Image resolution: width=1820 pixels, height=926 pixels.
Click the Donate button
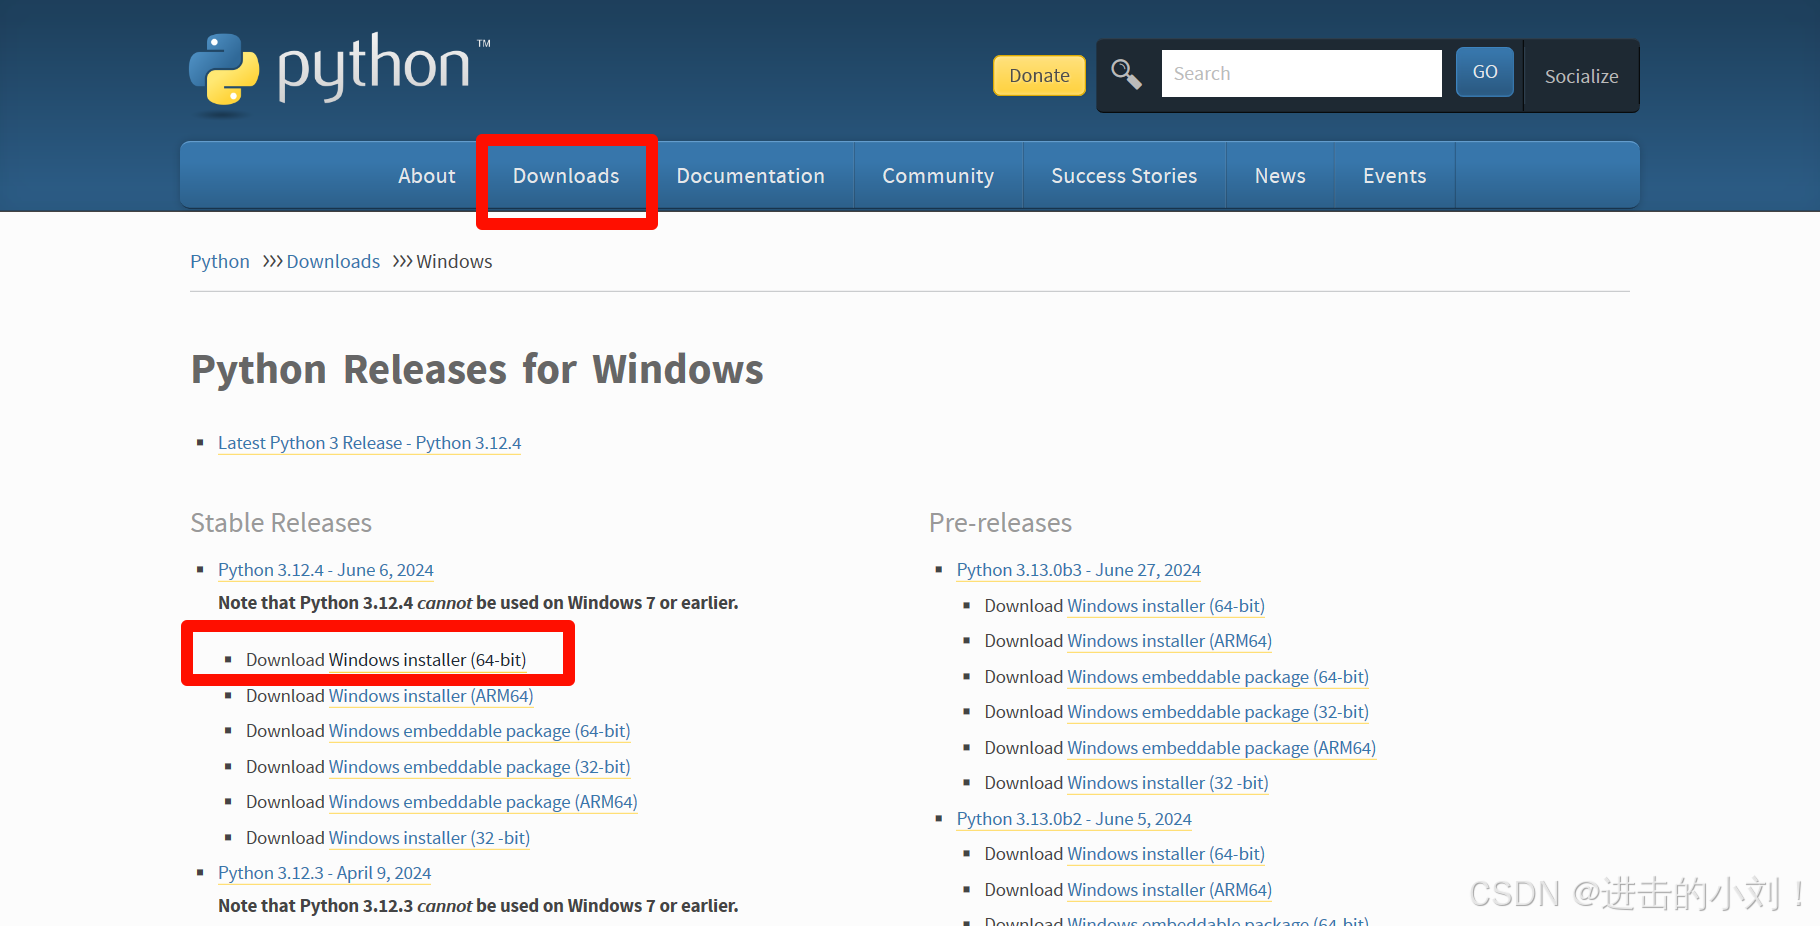click(1039, 75)
